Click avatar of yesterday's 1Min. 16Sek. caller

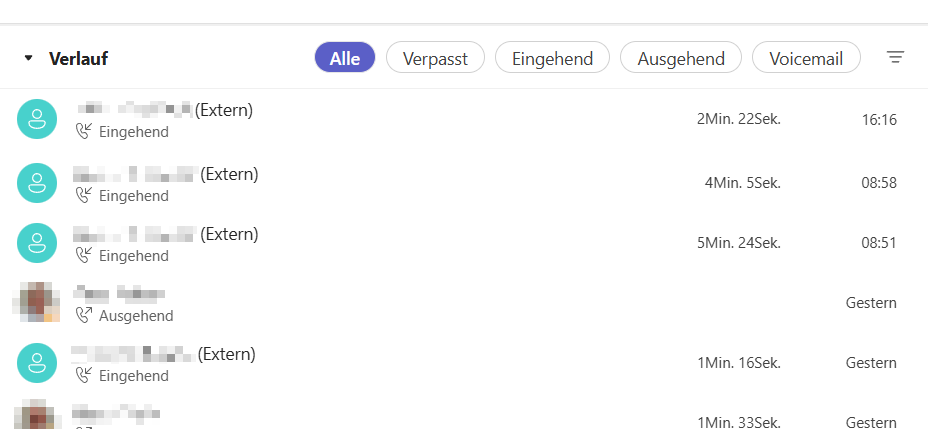coord(37,362)
